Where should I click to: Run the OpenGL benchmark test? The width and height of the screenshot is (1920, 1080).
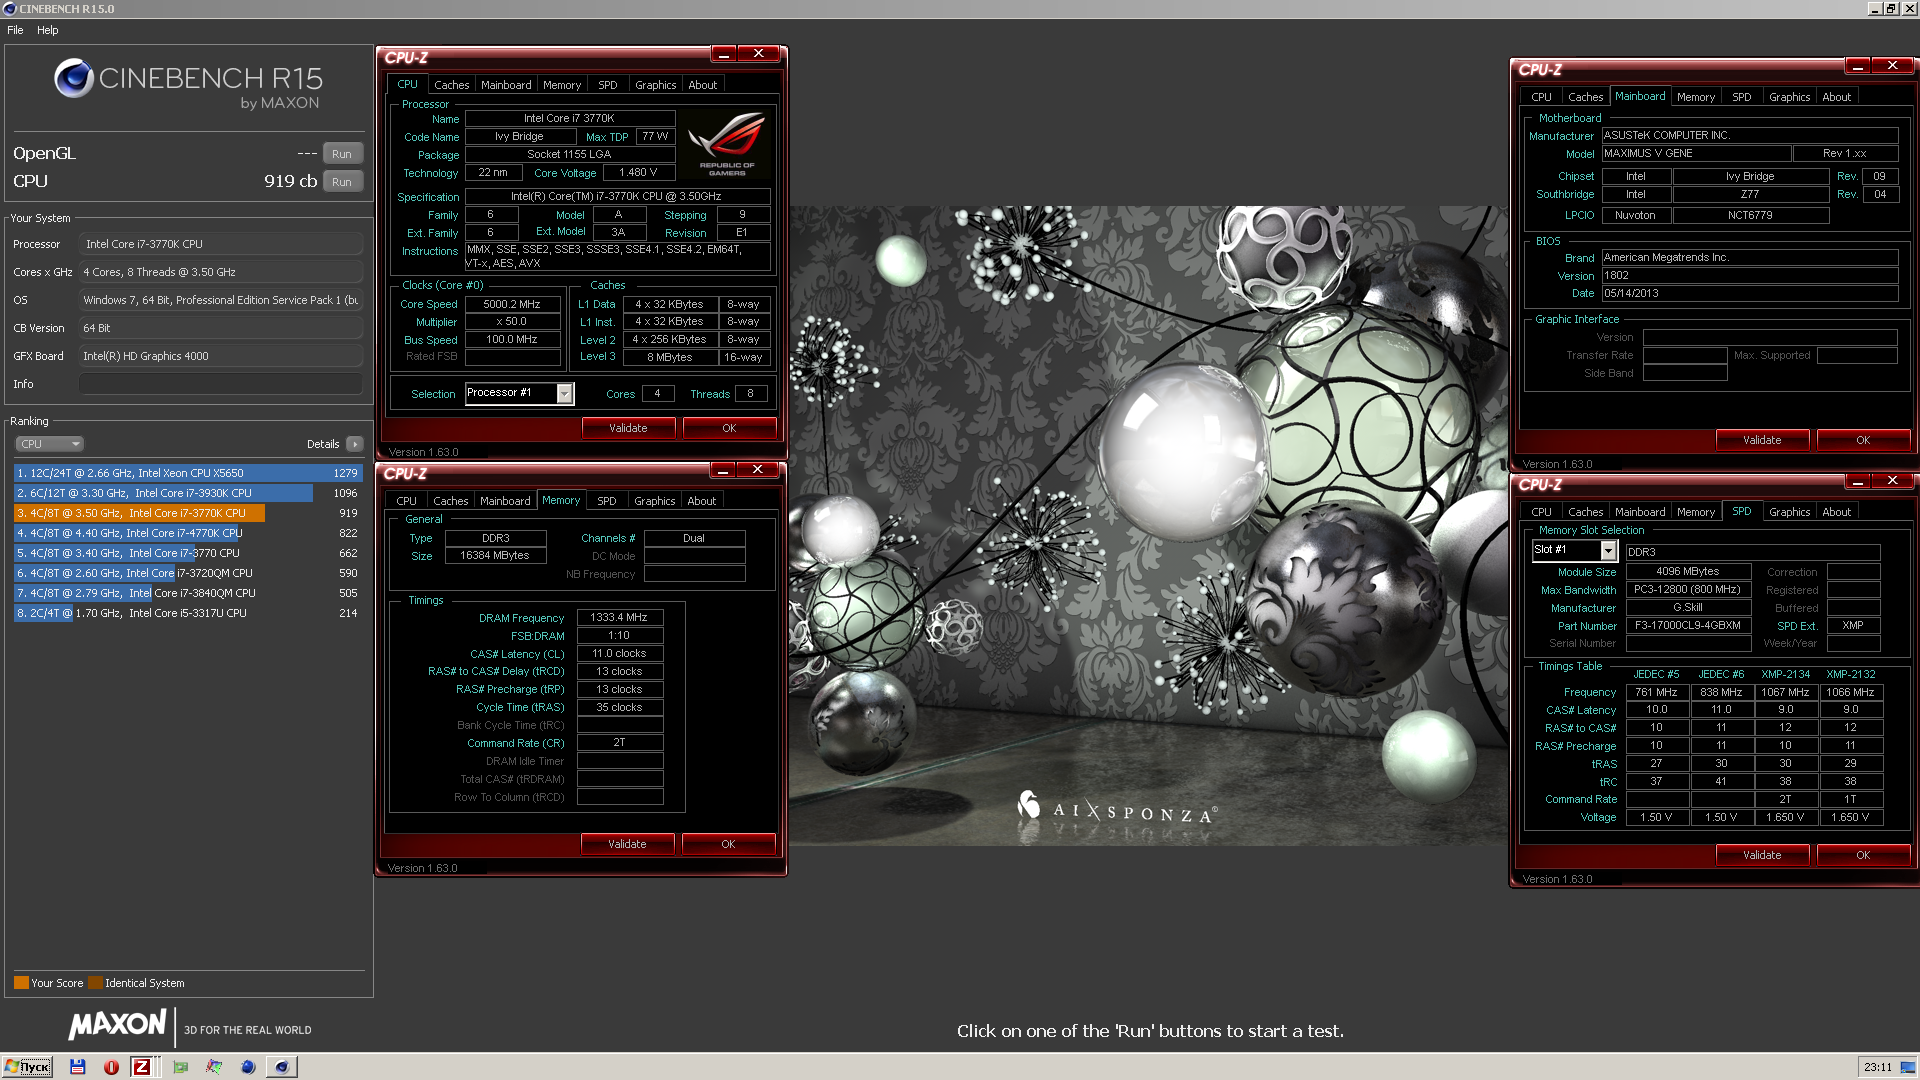coord(342,154)
